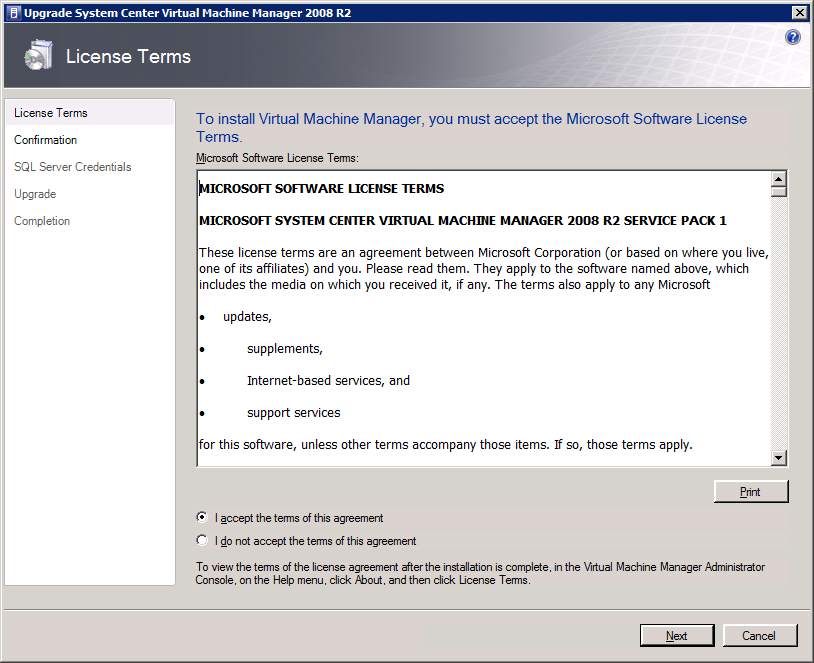The width and height of the screenshot is (814, 663).
Task: Click the 'To view the terms' note text
Action: [480, 573]
